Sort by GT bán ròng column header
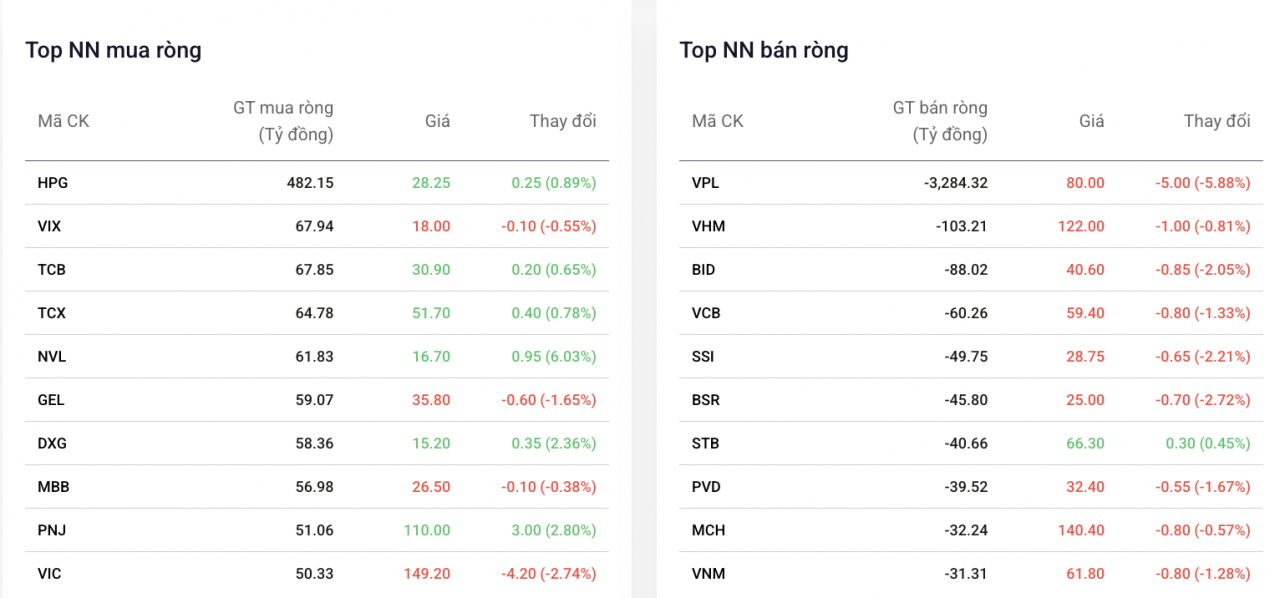Viewport: 1280px width, 598px height. tap(939, 121)
